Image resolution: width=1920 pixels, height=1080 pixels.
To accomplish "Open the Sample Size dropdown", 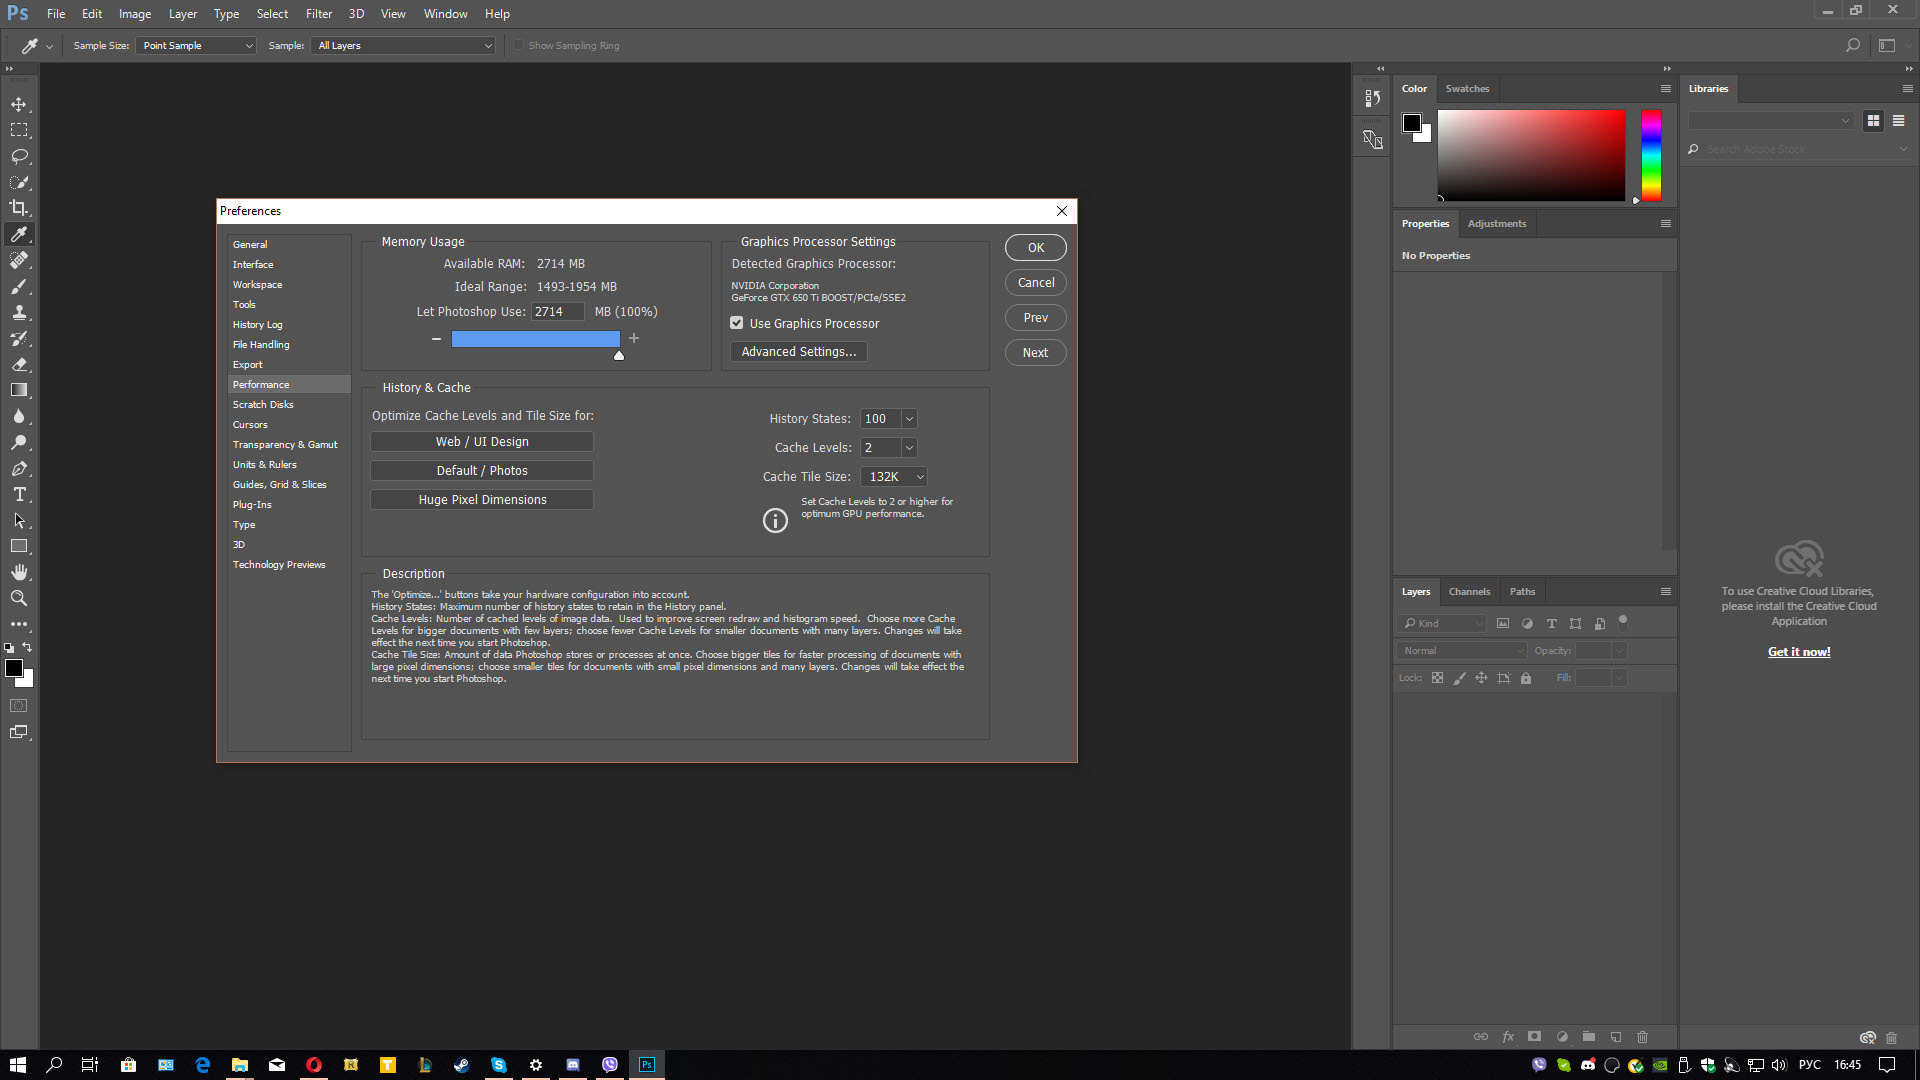I will (x=196, y=45).
